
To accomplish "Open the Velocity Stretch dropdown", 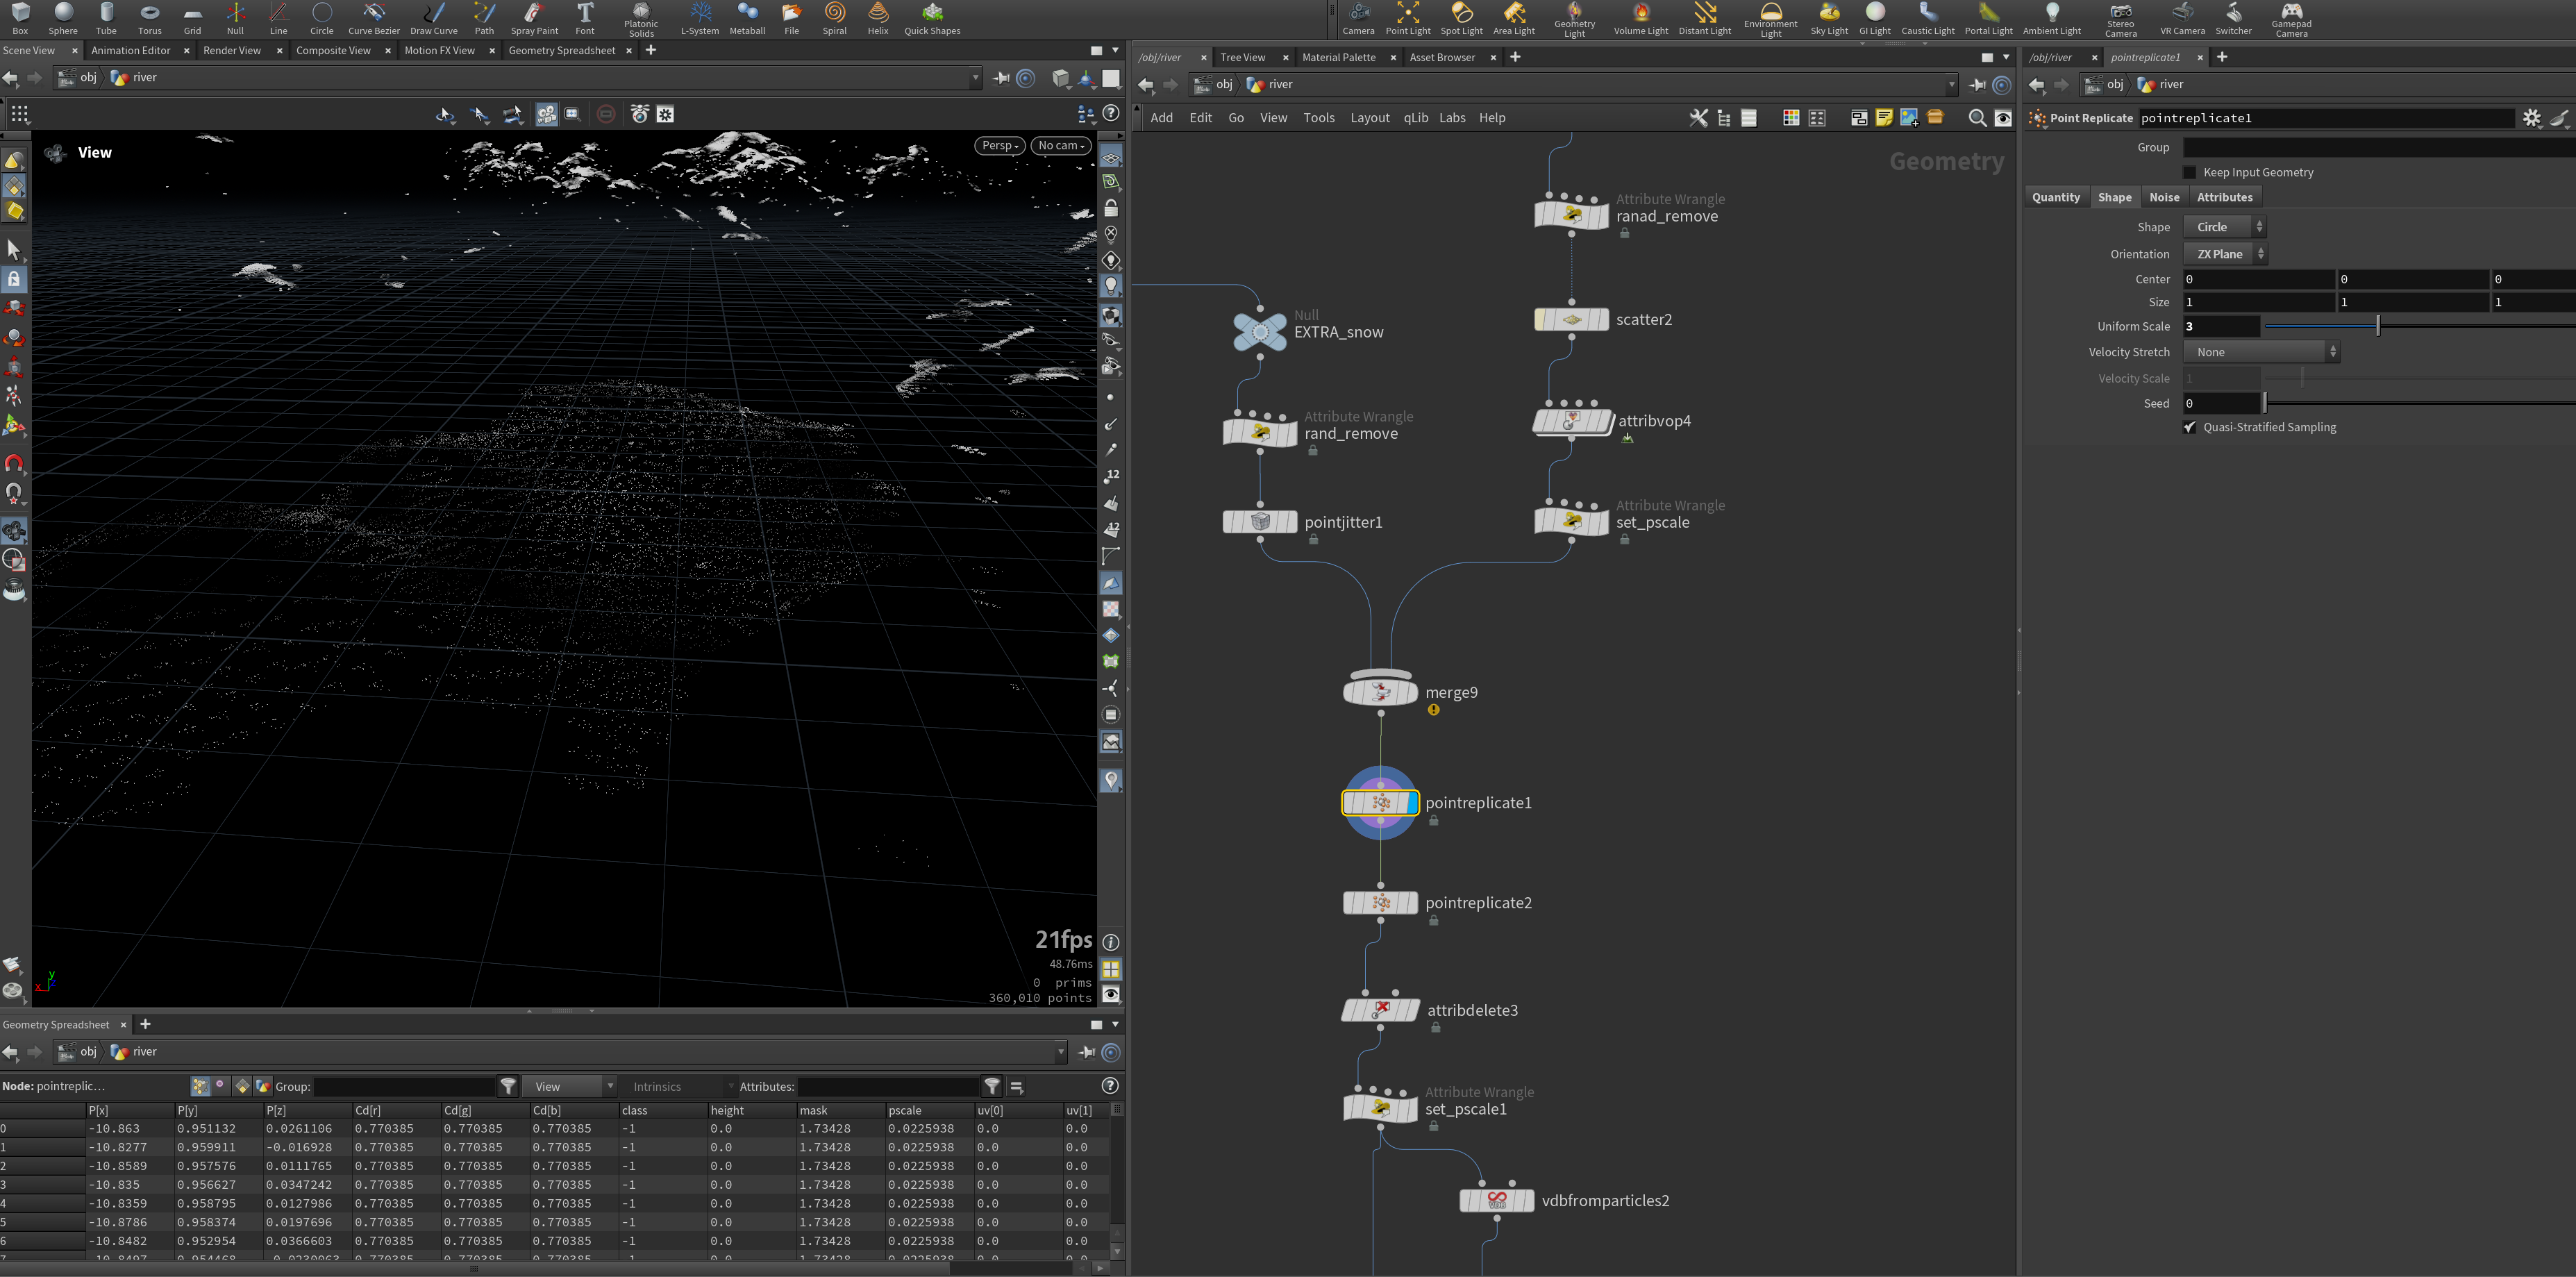I will (2262, 352).
